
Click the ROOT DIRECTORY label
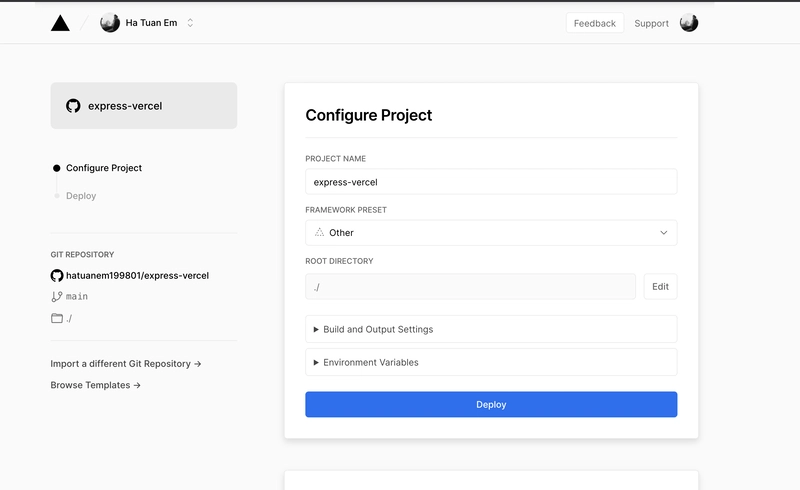click(339, 261)
